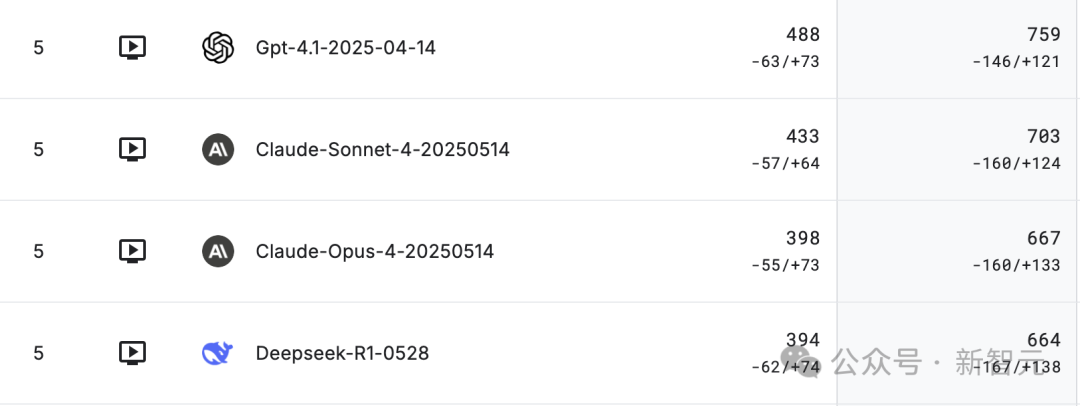The width and height of the screenshot is (1080, 406).
Task: Click the Anthropic logo next to Claude-Opus-4
Action: (x=218, y=251)
